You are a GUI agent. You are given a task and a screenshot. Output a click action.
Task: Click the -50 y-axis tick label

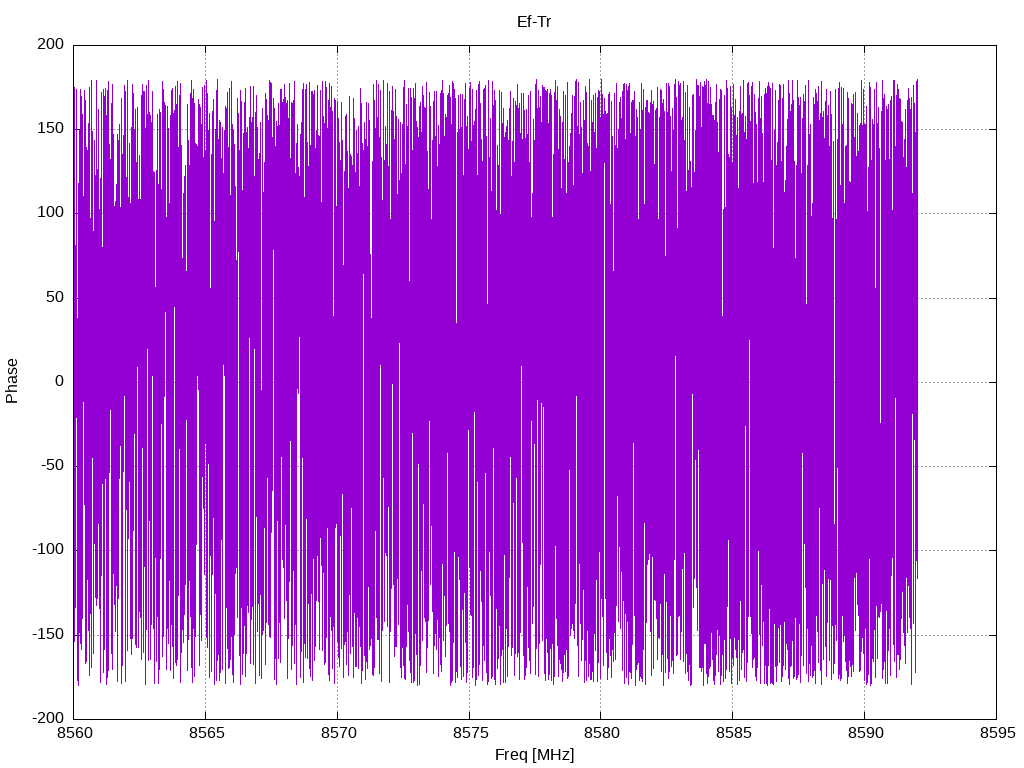coord(53,466)
